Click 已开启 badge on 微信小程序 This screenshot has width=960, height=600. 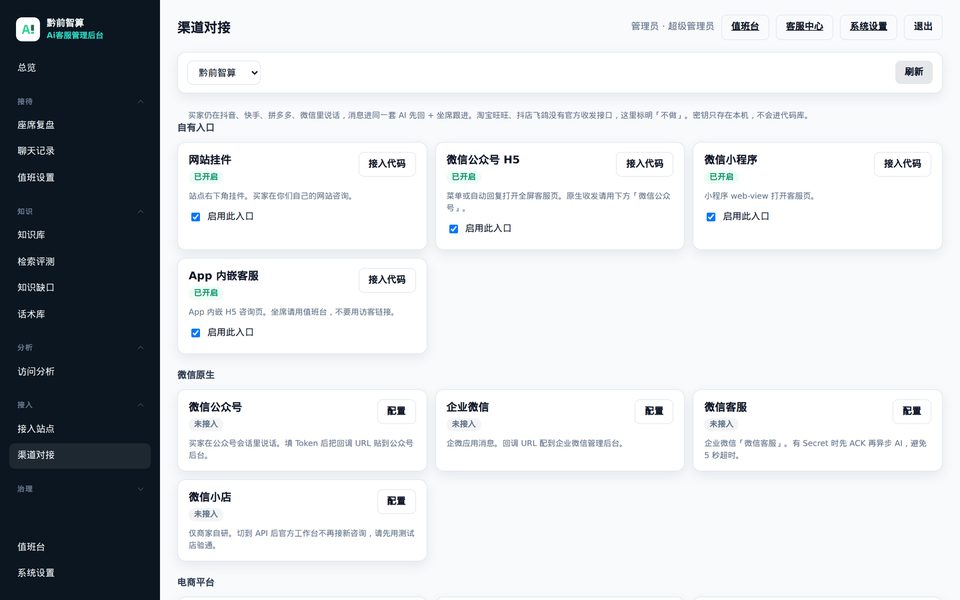click(x=721, y=177)
